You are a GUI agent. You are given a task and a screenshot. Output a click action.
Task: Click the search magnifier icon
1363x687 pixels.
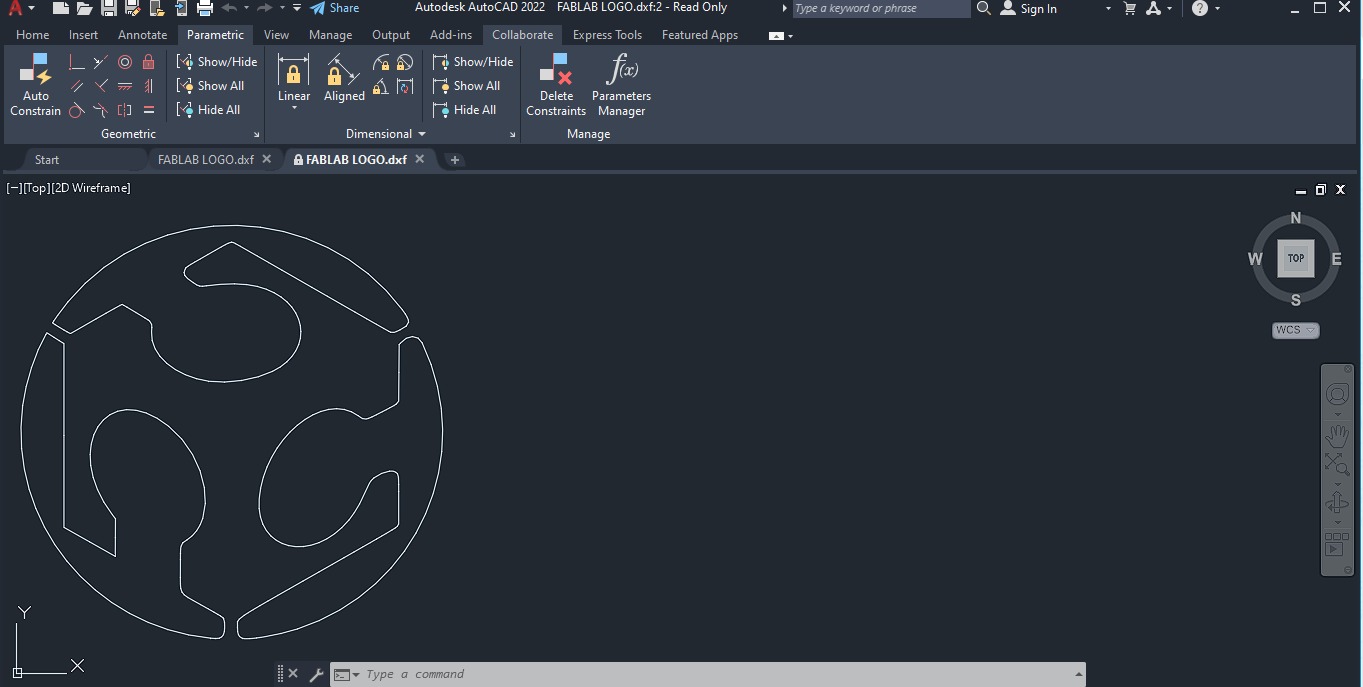tap(983, 8)
